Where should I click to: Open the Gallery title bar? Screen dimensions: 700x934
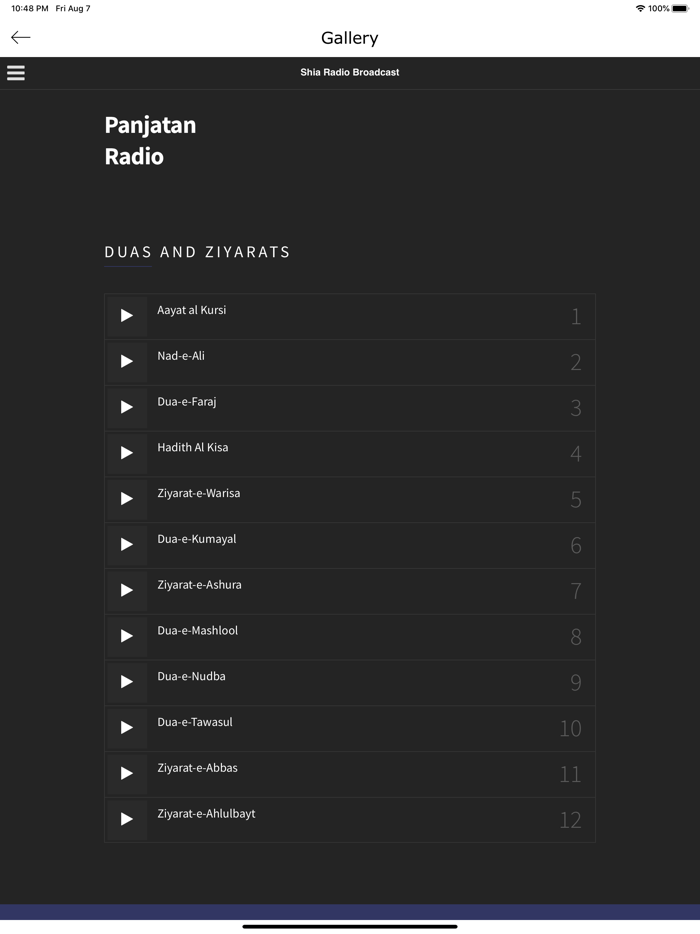[x=349, y=37]
